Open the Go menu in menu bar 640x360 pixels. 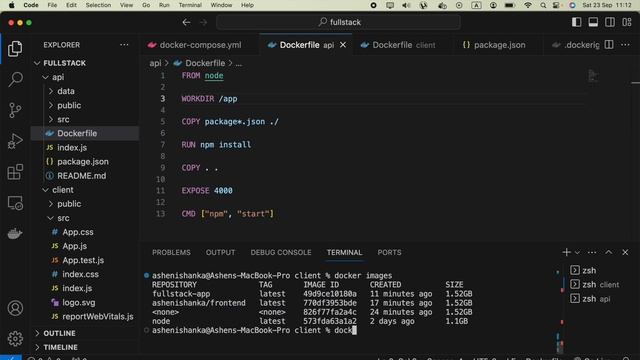tap(146, 5)
